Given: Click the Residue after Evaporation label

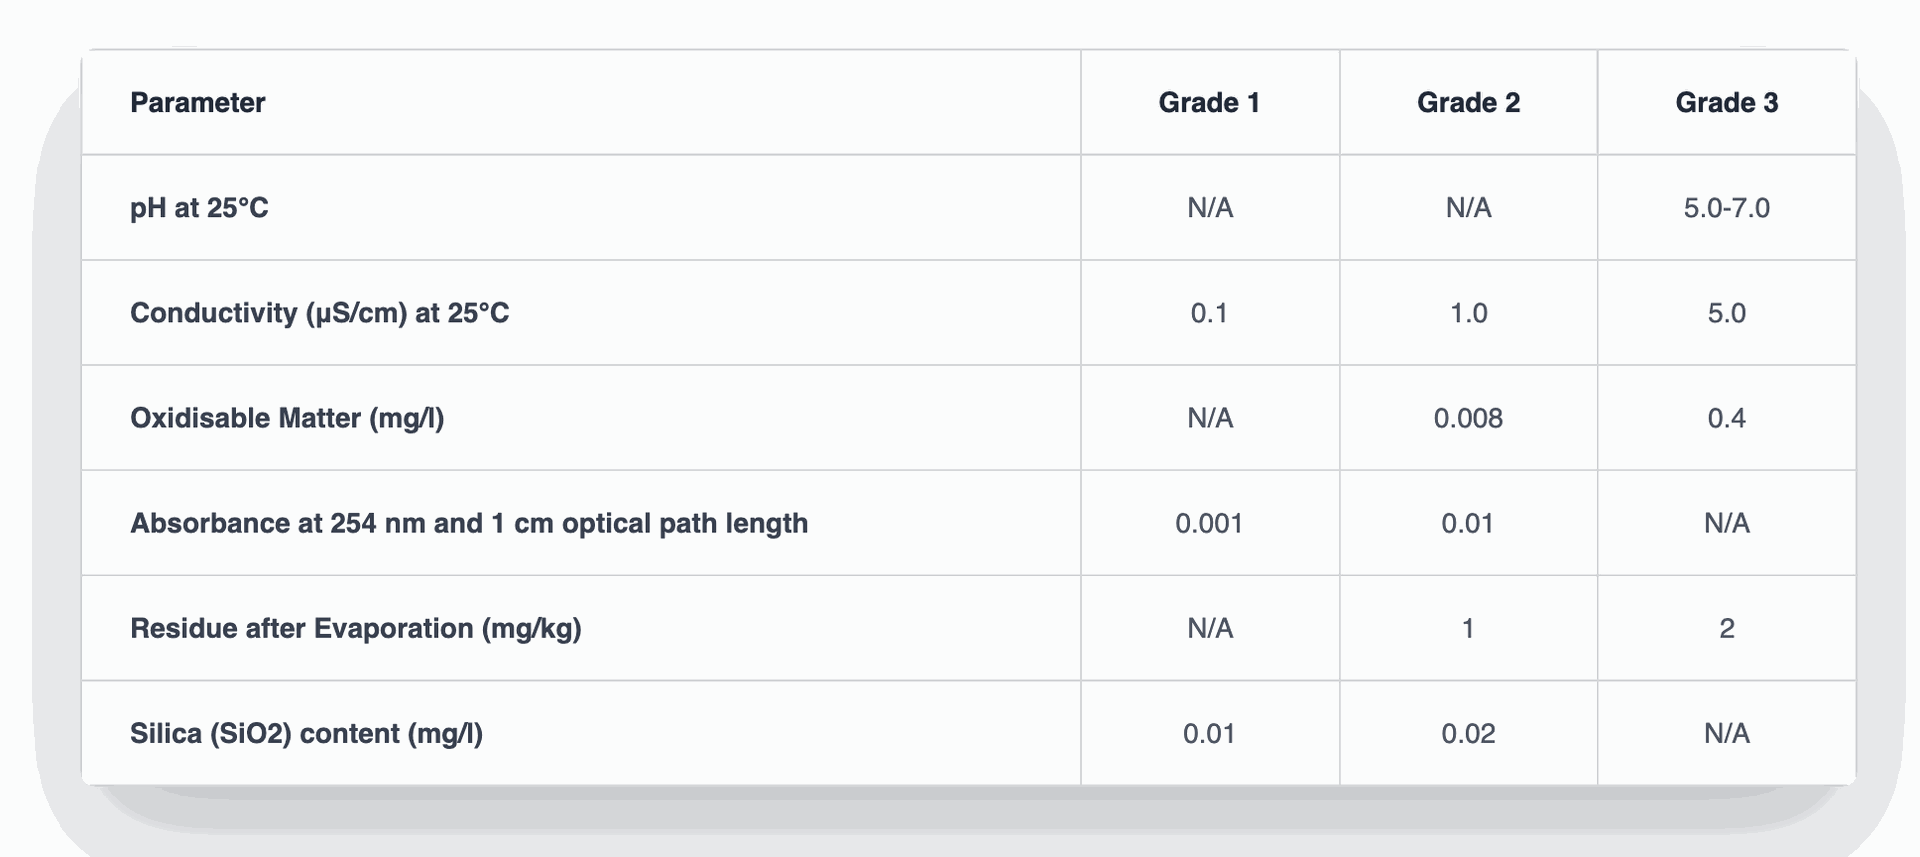Looking at the screenshot, I should click(x=355, y=628).
